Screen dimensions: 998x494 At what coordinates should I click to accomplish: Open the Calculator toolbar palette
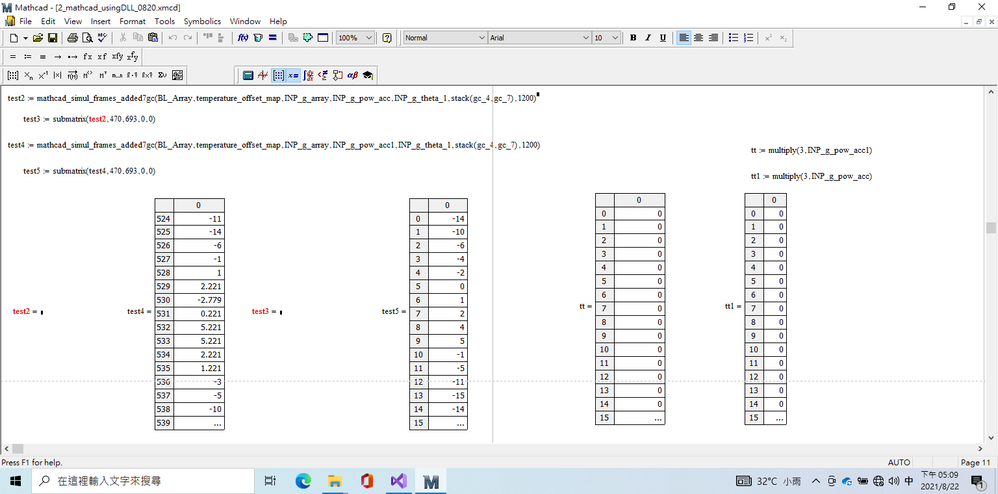[247, 75]
